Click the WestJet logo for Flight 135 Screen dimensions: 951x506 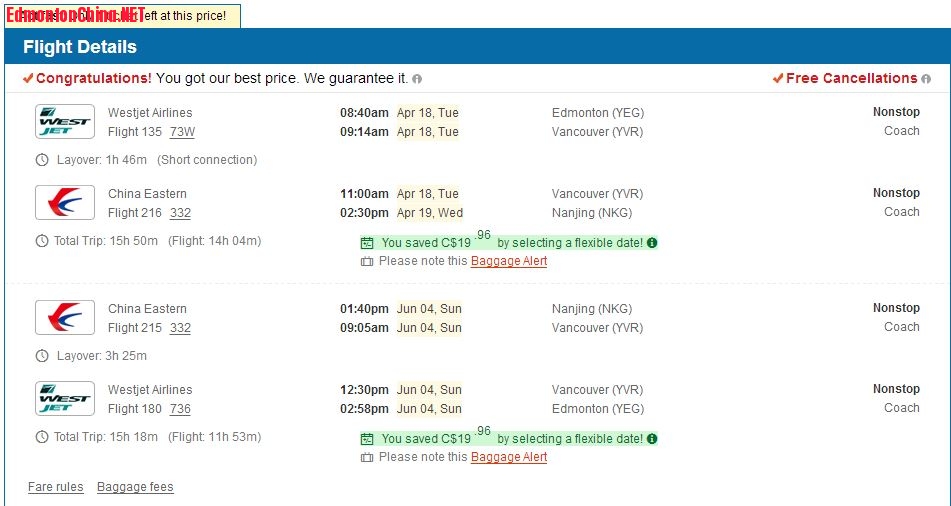pyautogui.click(x=65, y=122)
